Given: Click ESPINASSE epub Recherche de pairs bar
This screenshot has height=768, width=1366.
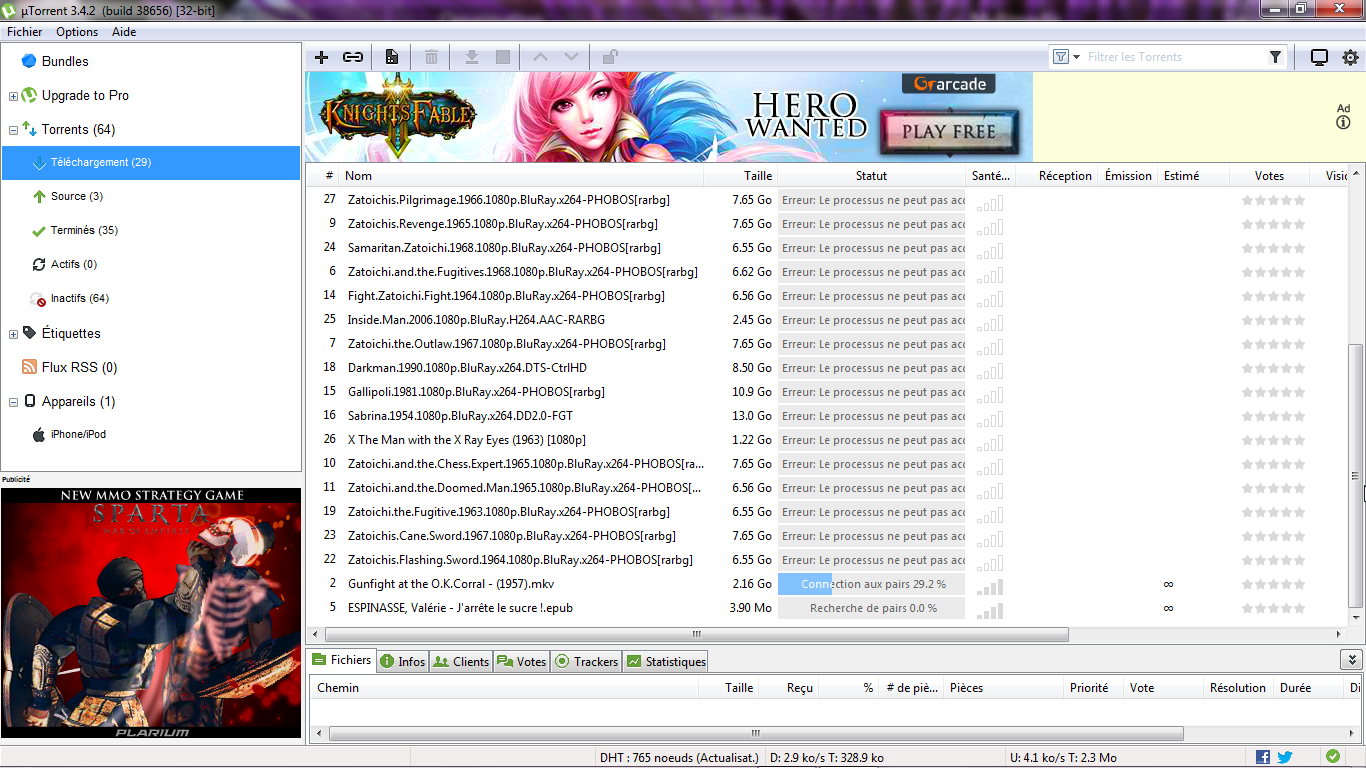Looking at the screenshot, I should click(x=871, y=608).
